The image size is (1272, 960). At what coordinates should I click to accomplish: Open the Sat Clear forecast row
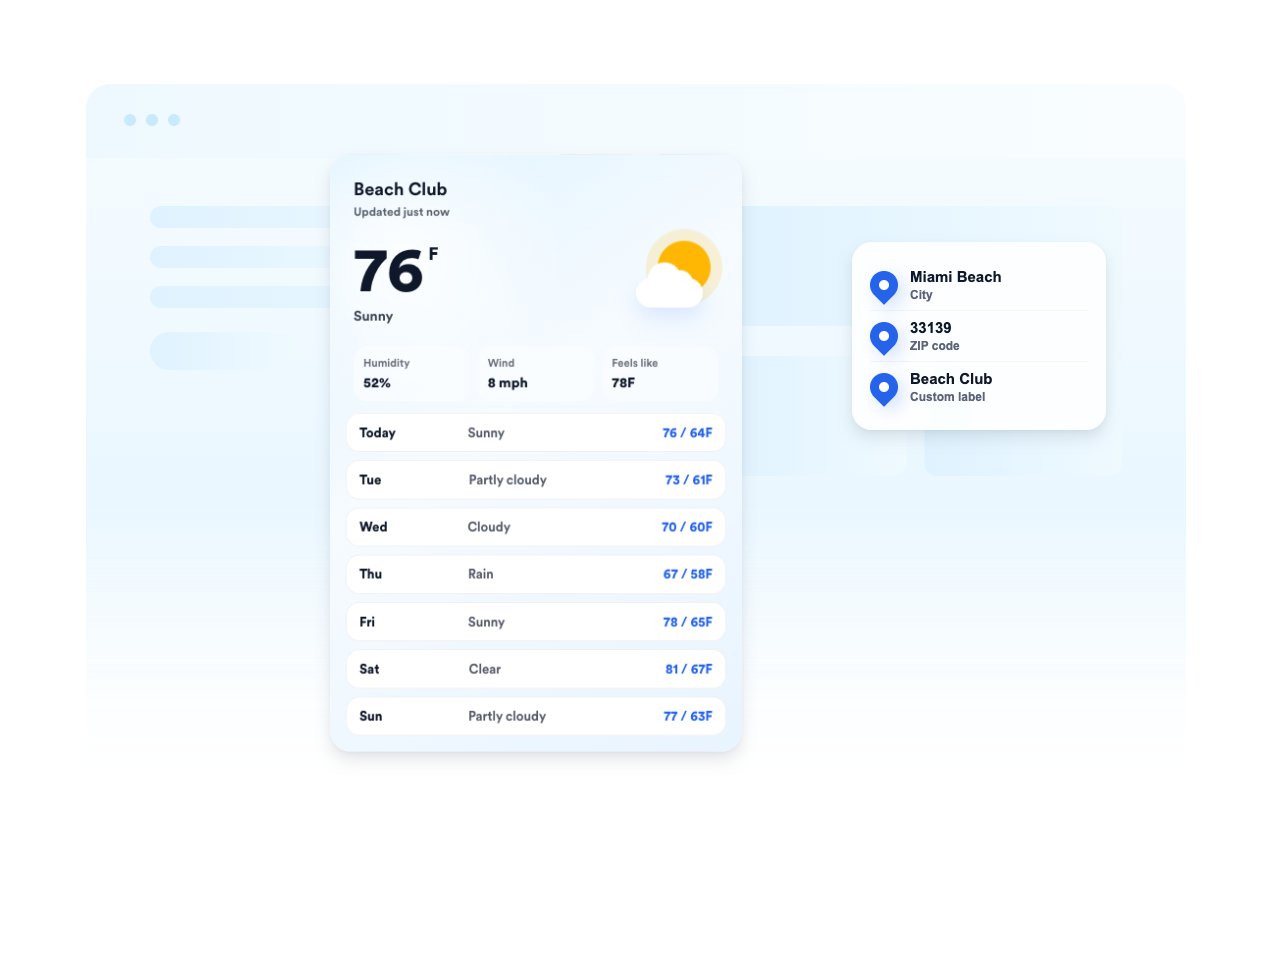(536, 669)
